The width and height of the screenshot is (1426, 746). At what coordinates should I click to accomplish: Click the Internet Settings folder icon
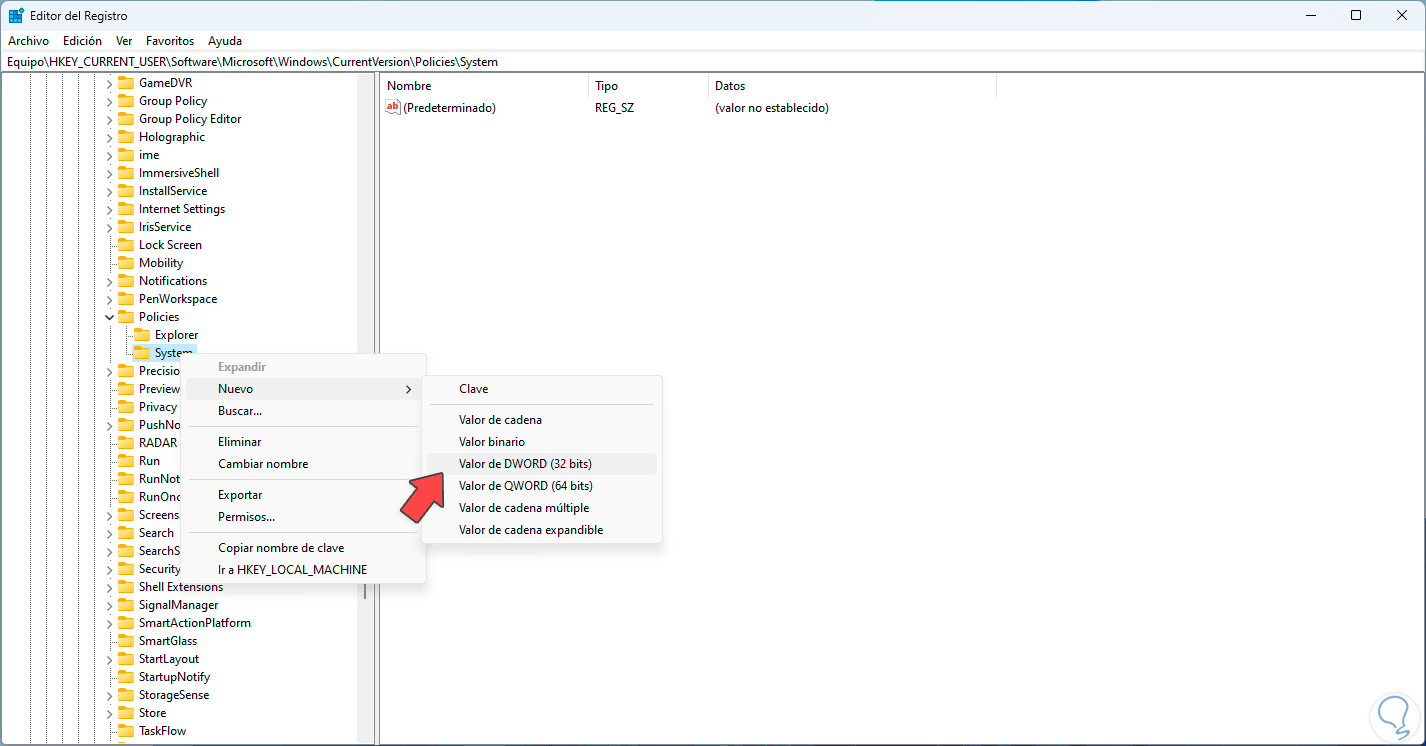coord(126,209)
